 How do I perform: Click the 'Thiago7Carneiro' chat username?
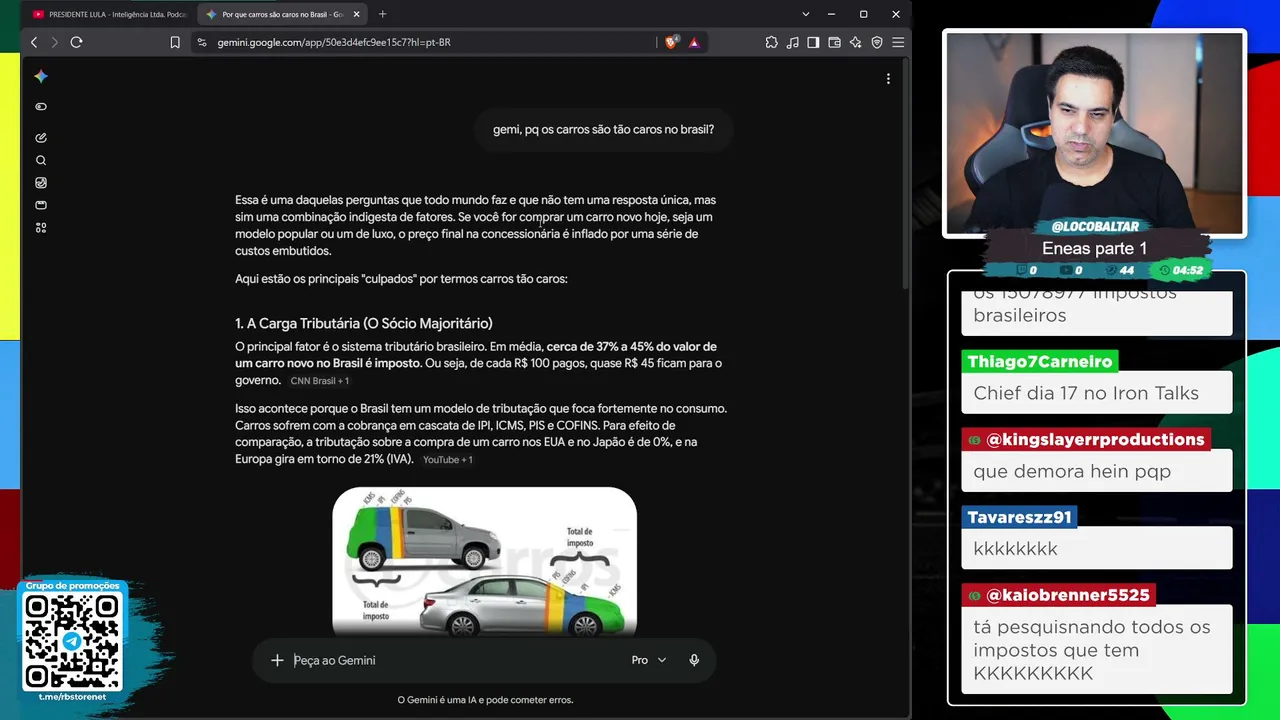point(1039,362)
